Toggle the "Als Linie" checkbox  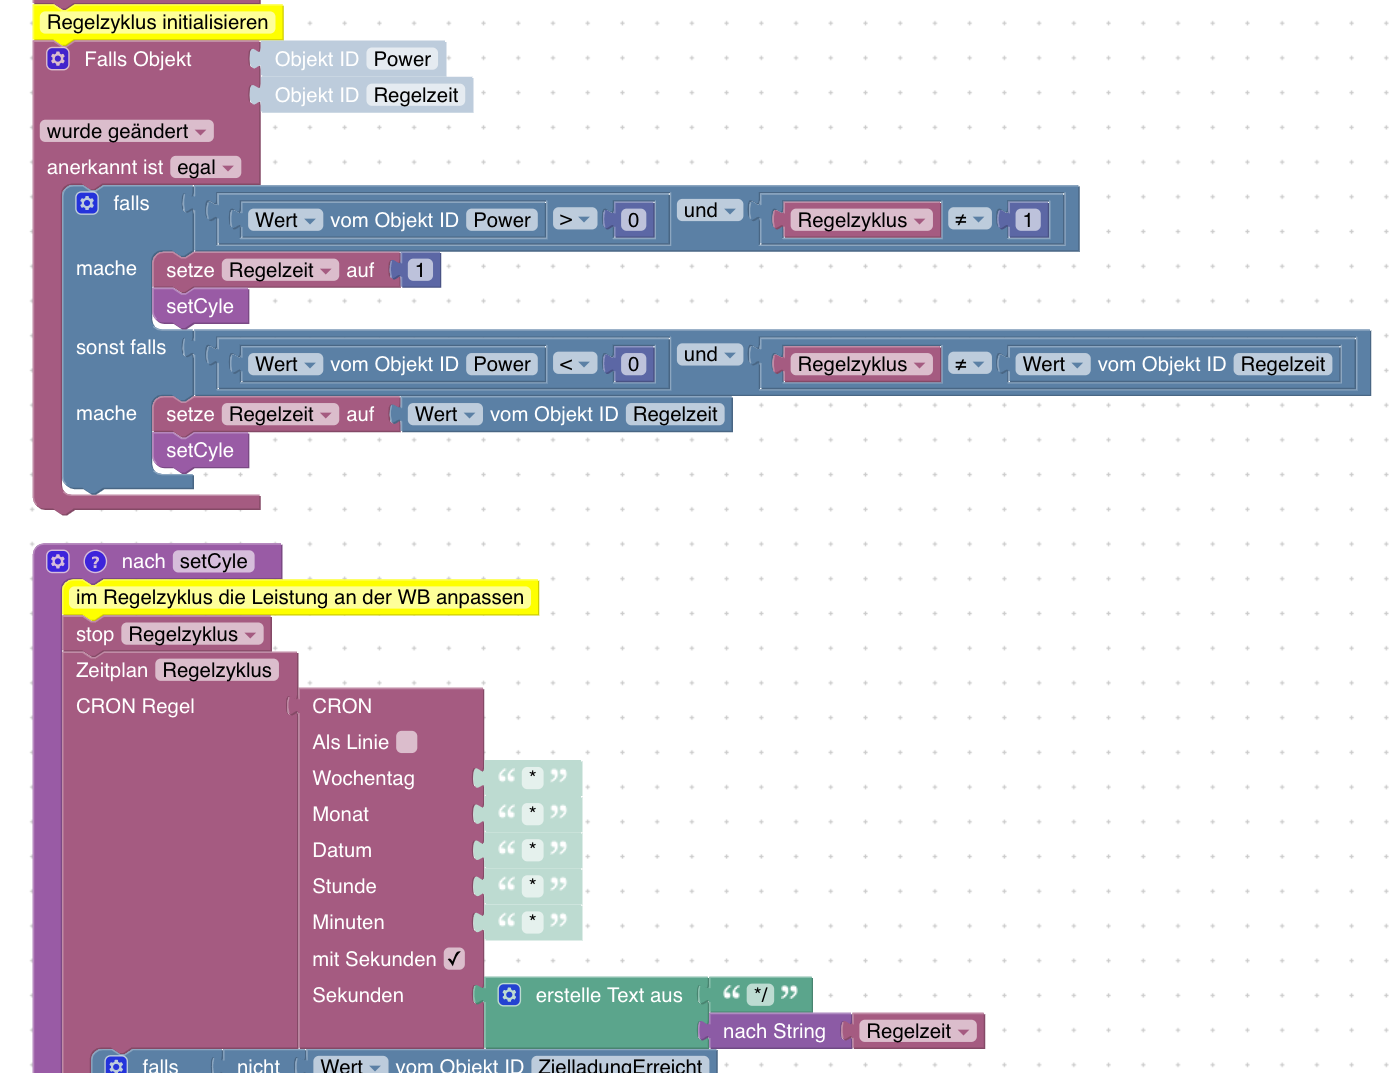[407, 742]
